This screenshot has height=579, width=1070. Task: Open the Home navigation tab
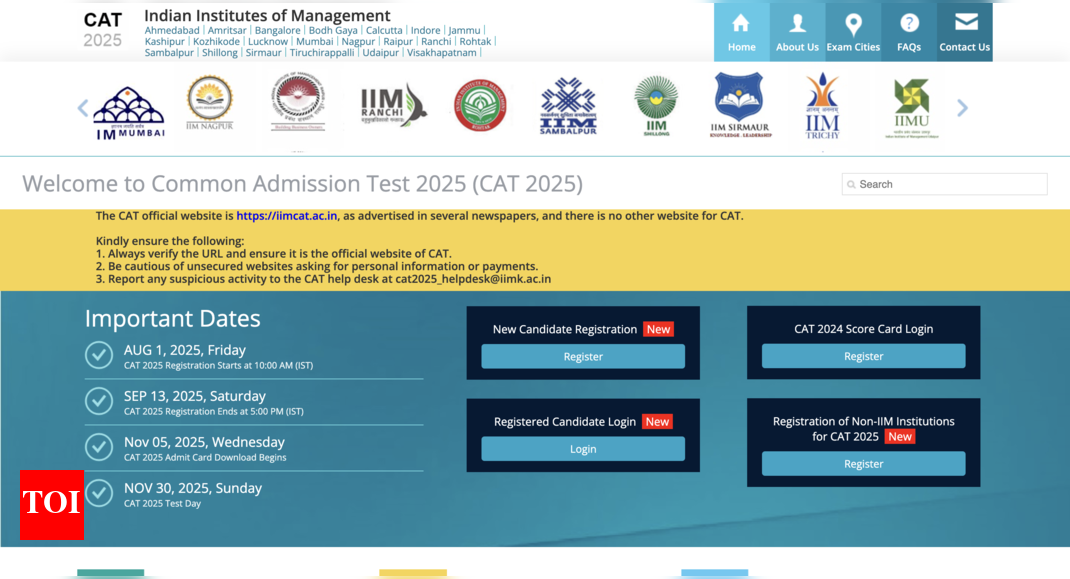(741, 32)
